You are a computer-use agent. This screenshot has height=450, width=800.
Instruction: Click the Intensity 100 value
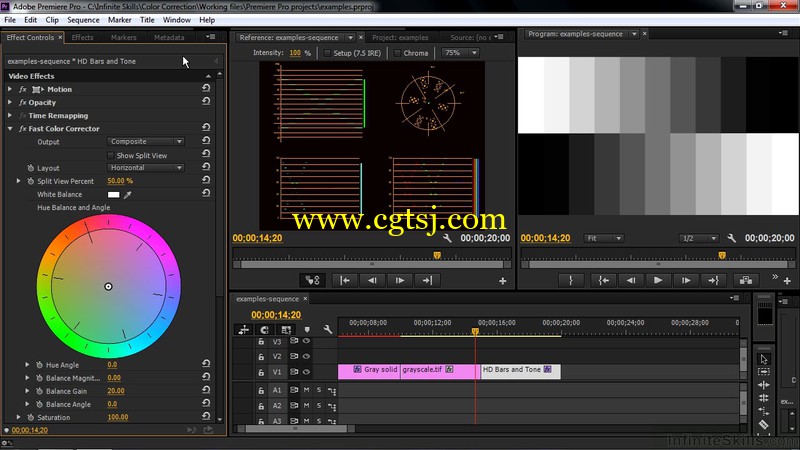tap(295, 53)
